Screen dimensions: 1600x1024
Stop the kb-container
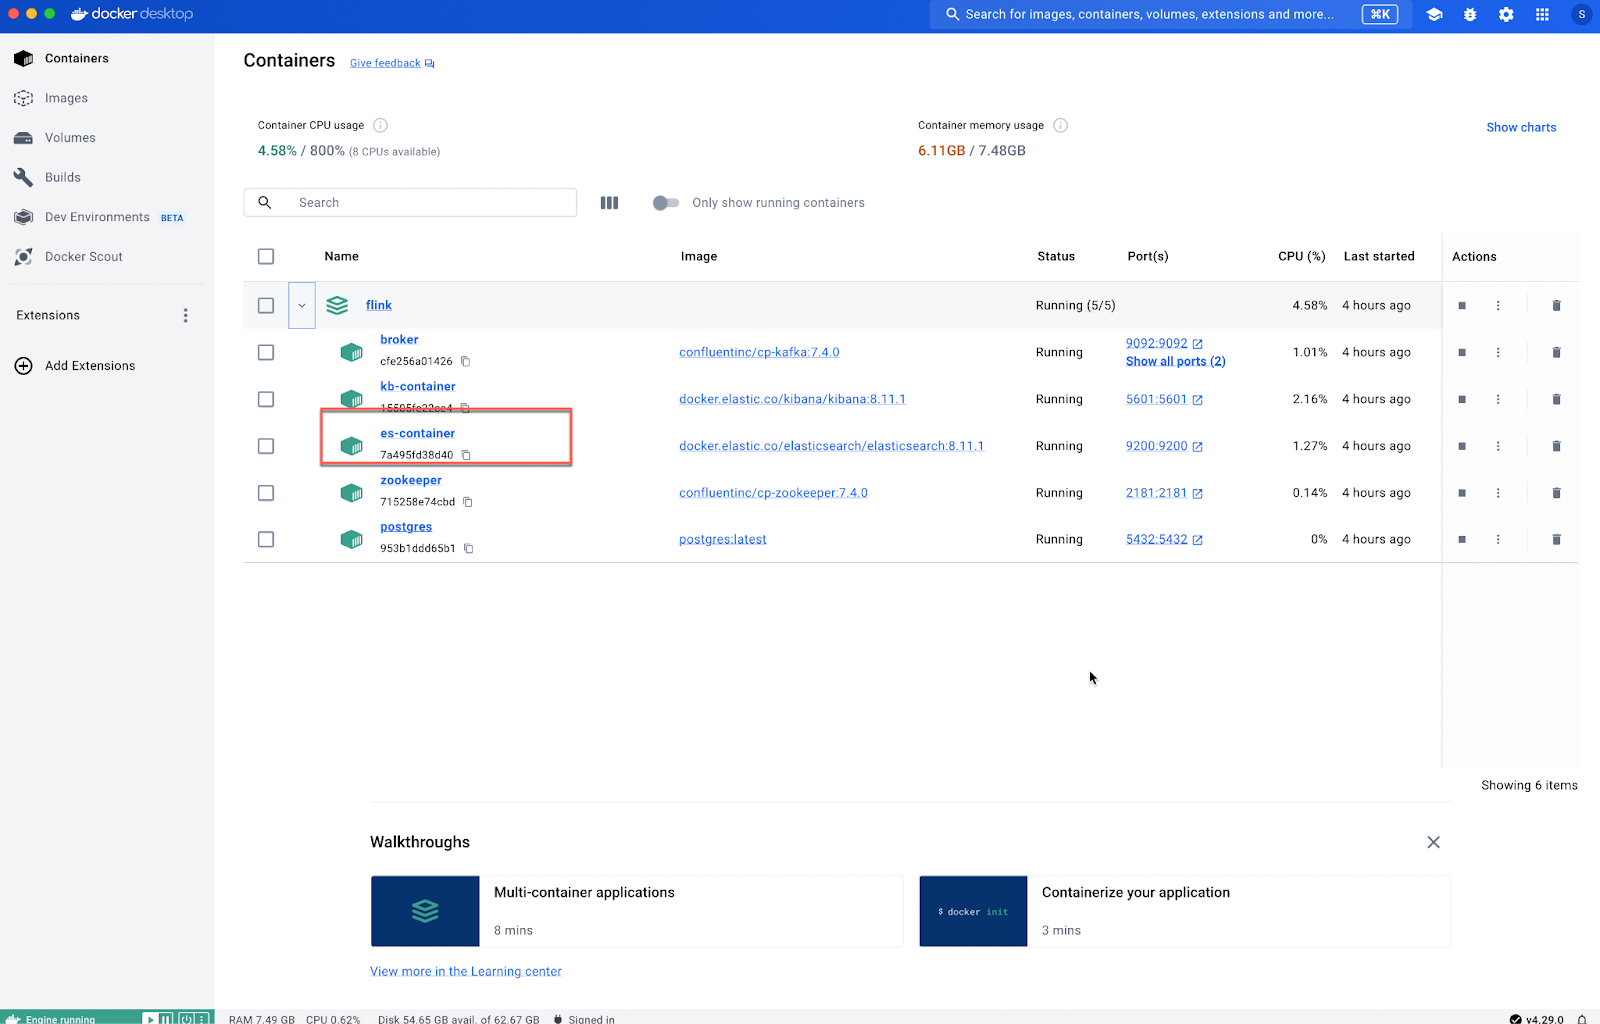[x=1462, y=399]
